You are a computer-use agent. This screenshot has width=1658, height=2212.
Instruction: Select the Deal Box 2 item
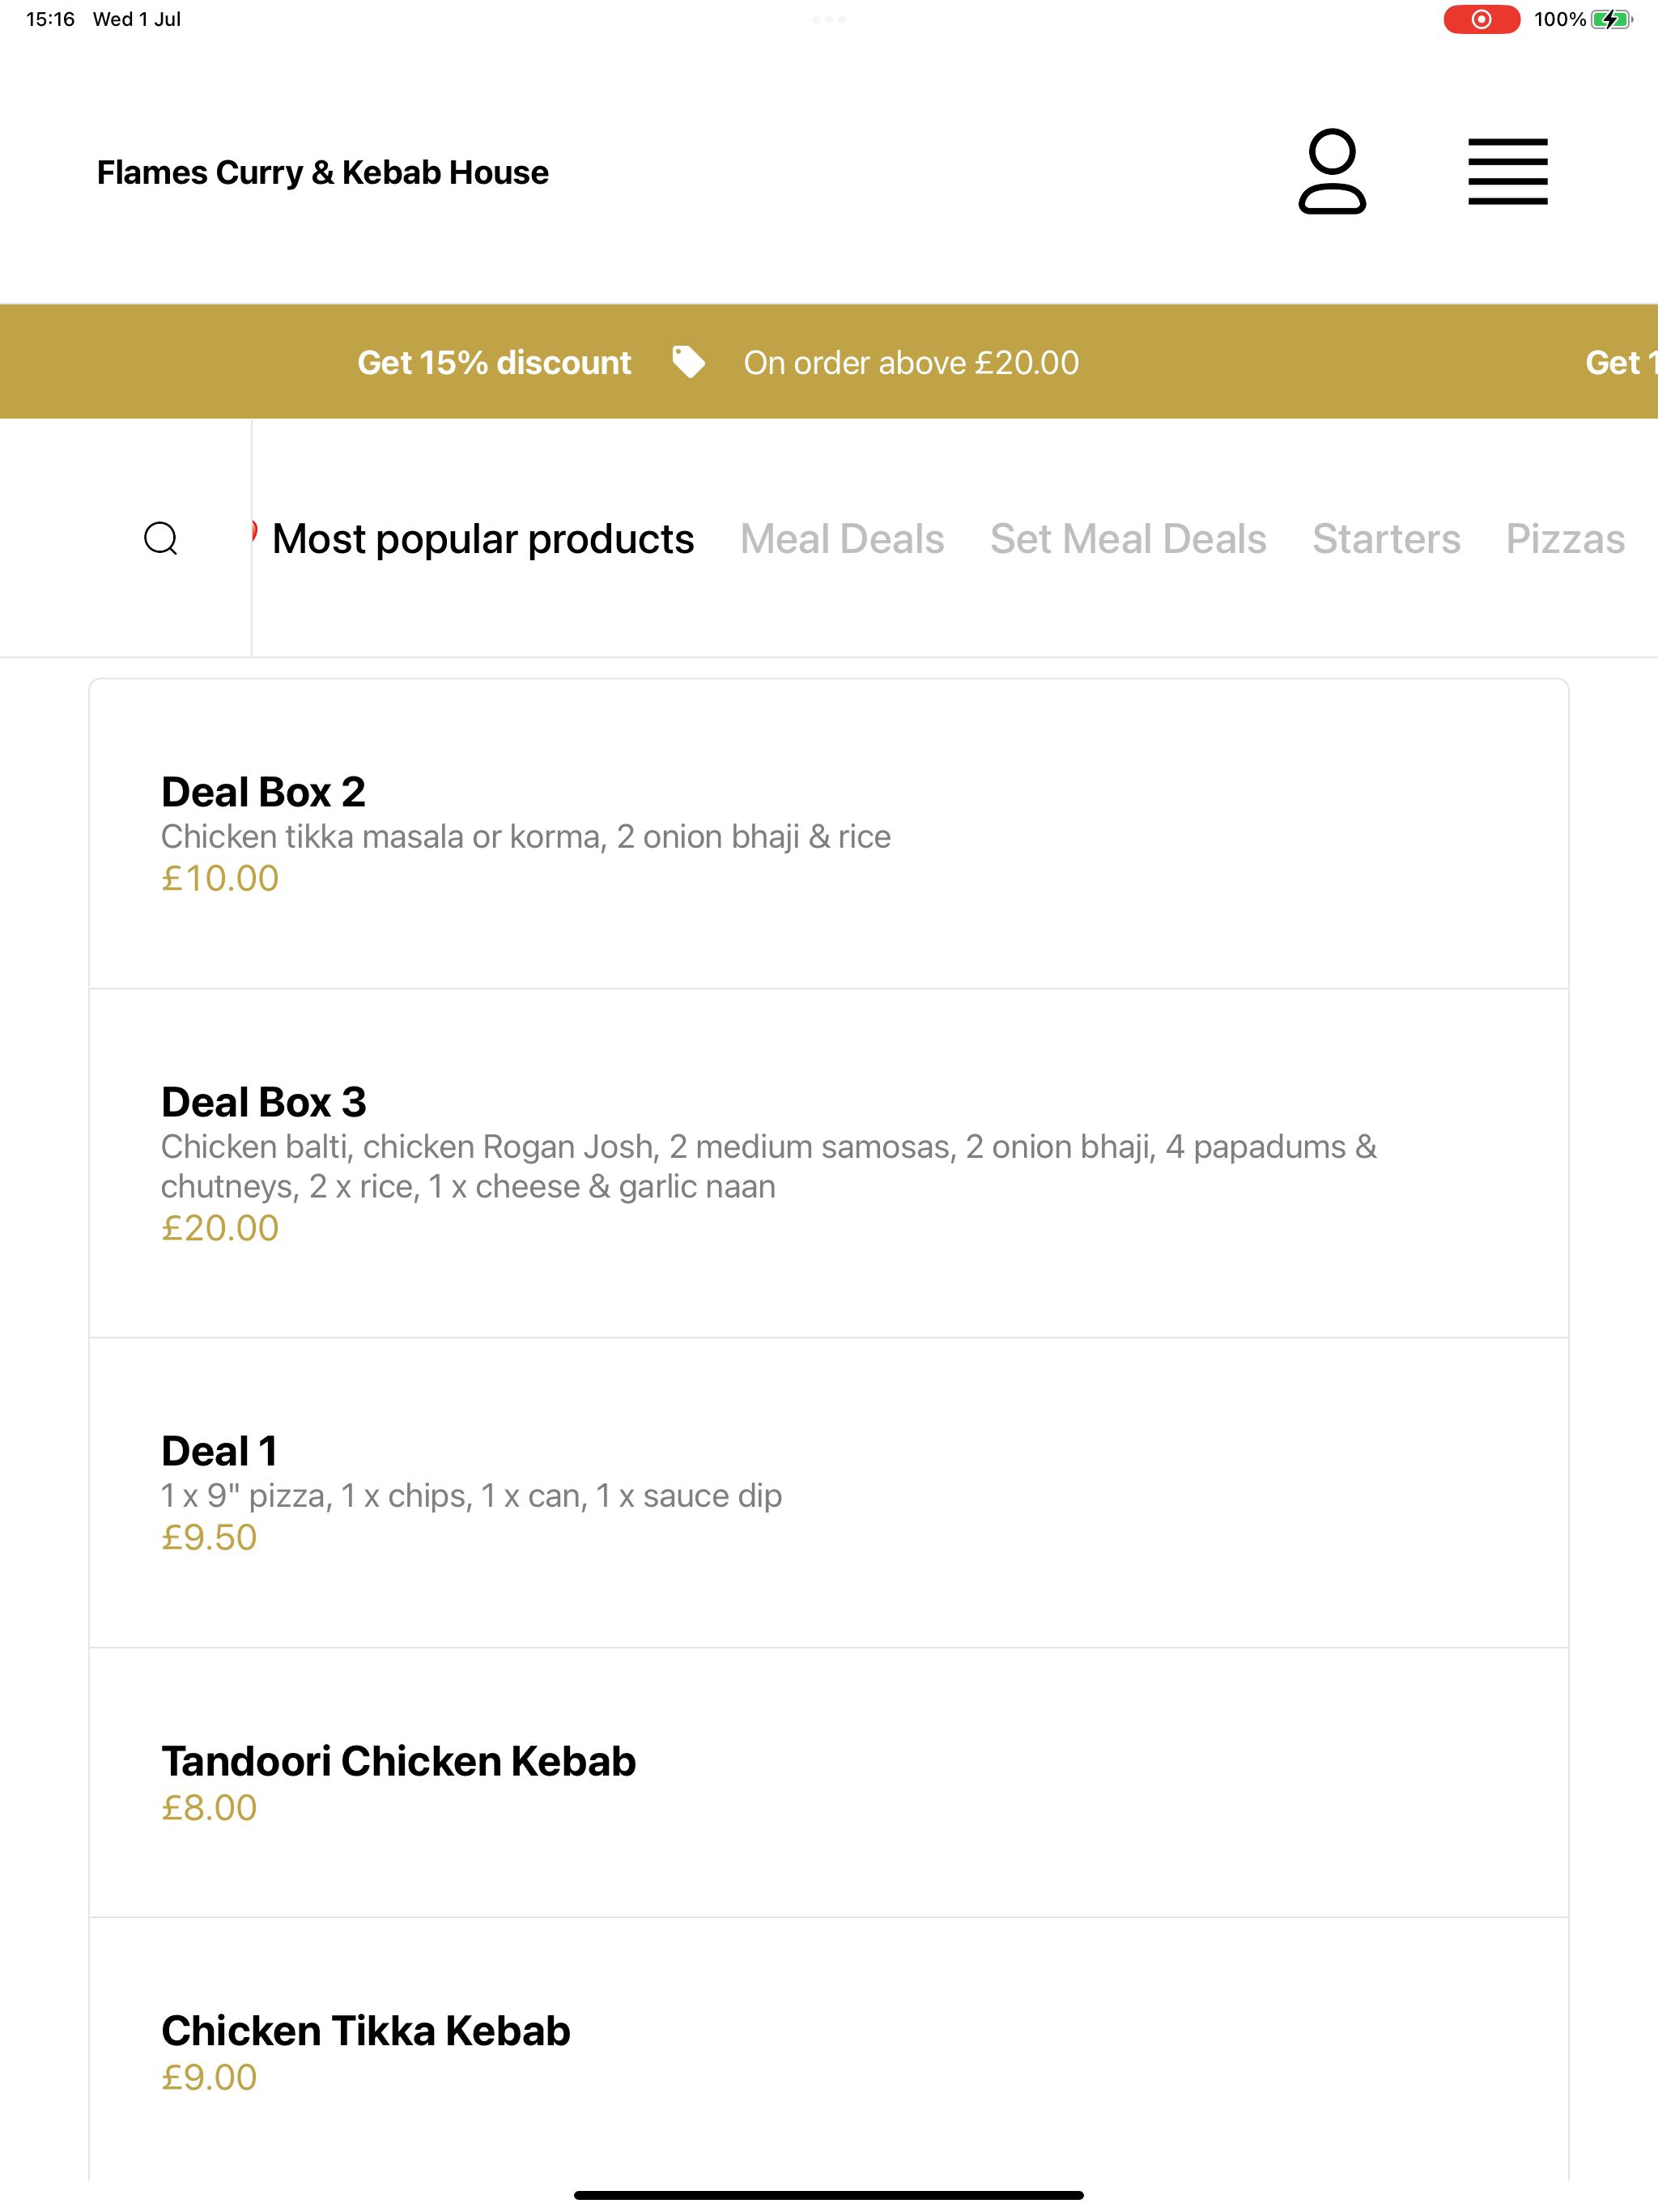[x=829, y=834]
